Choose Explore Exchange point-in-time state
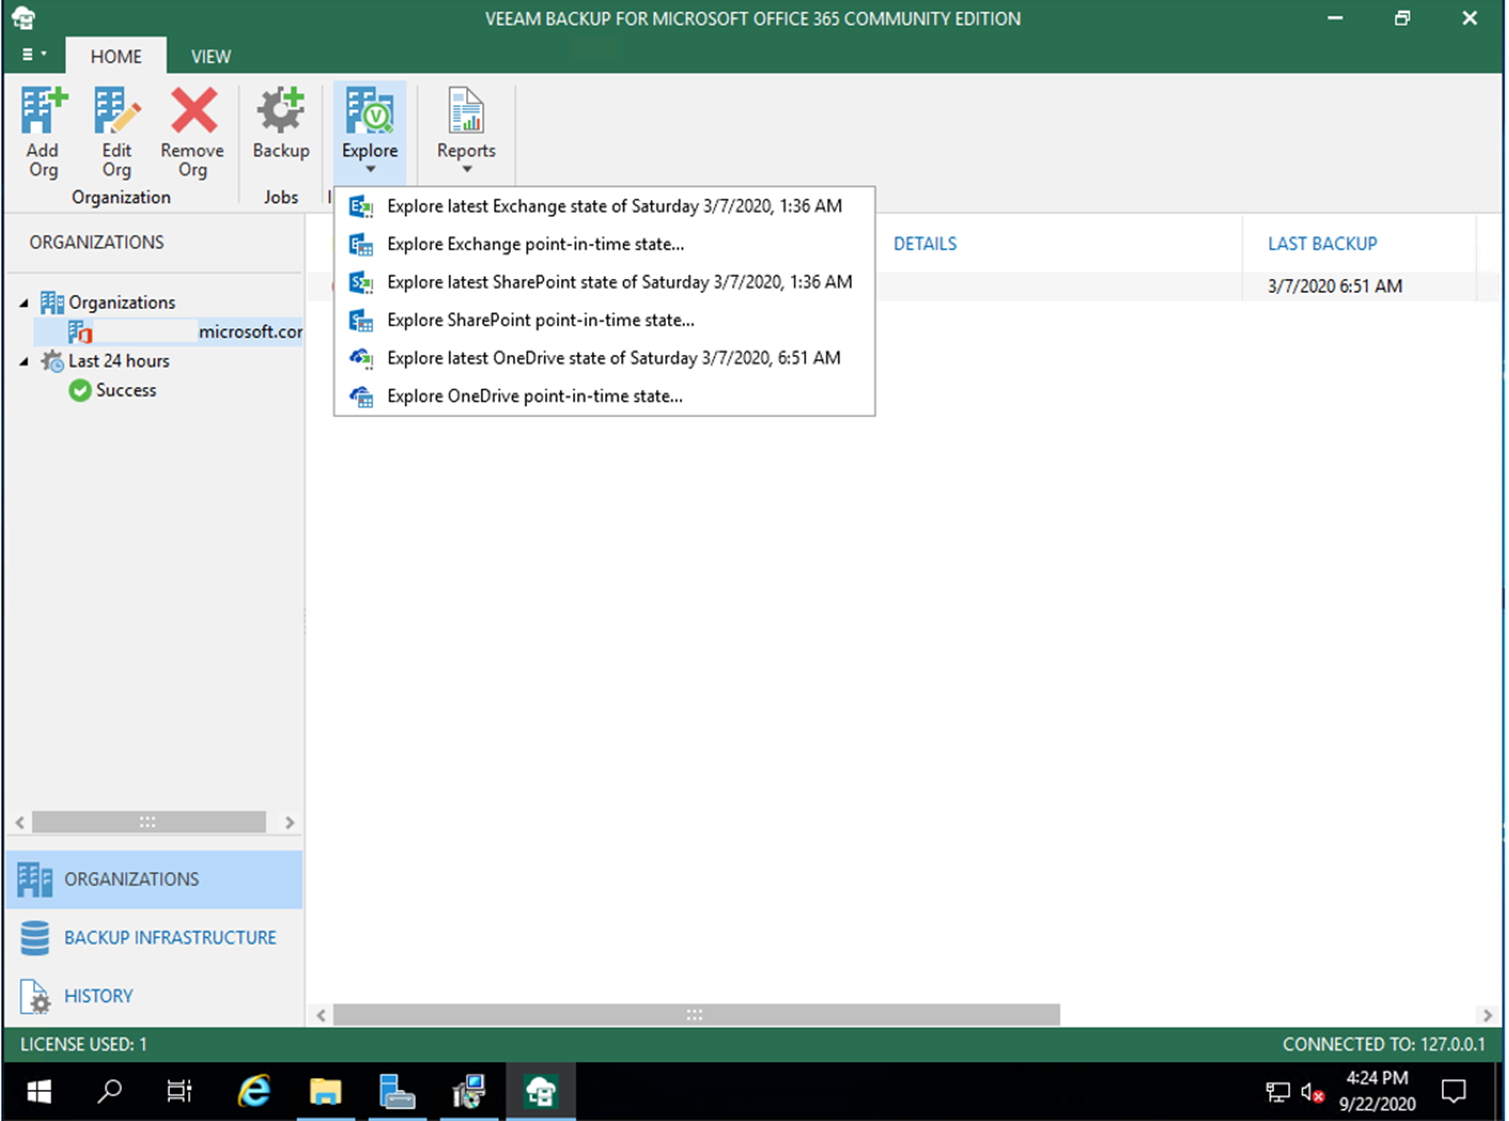 [604, 245]
